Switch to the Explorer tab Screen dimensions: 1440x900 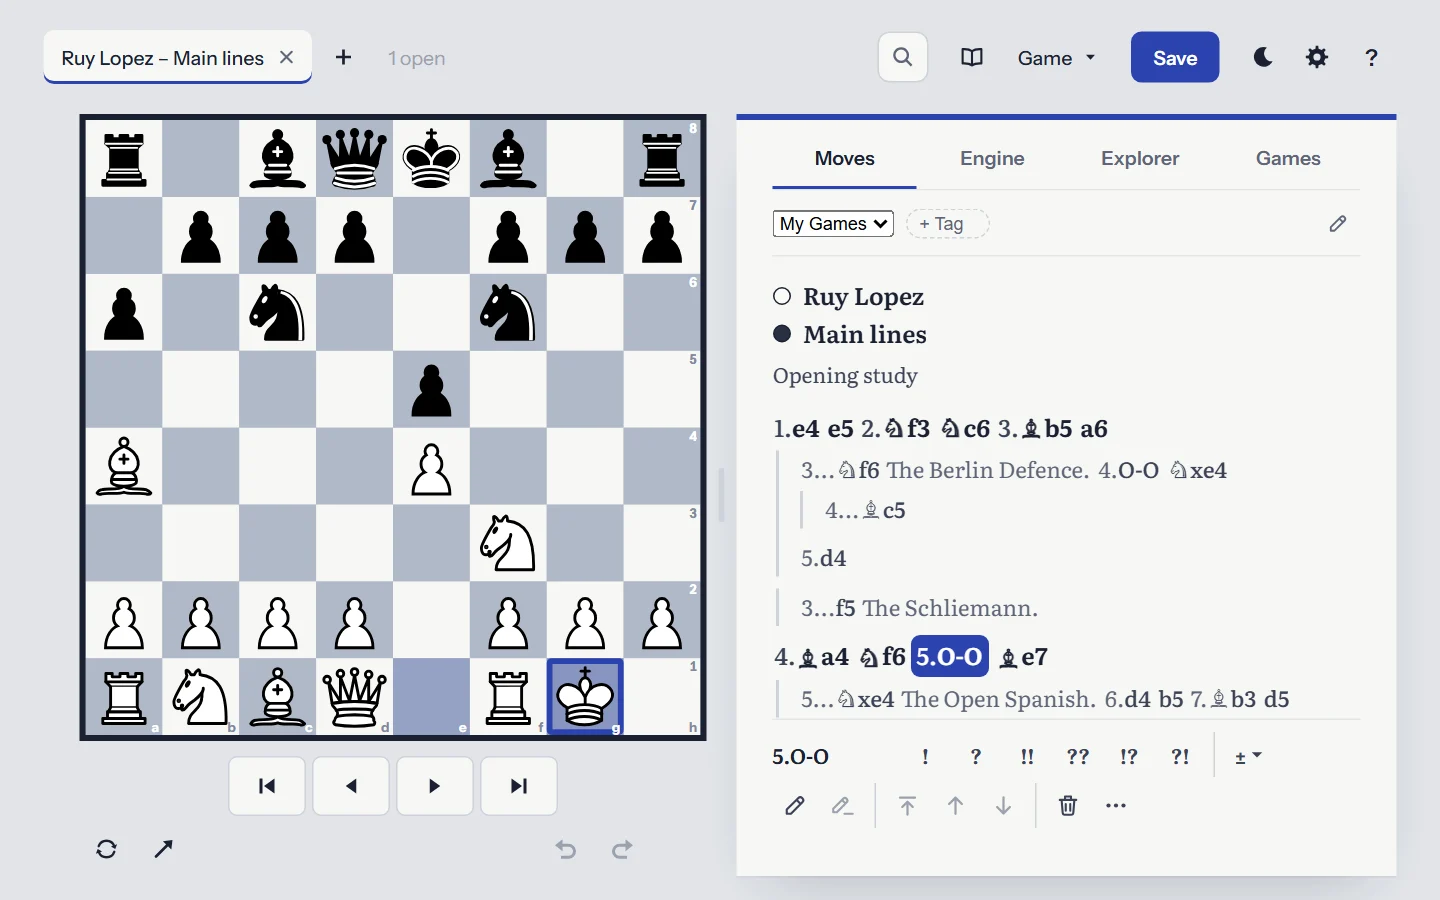[x=1140, y=158]
